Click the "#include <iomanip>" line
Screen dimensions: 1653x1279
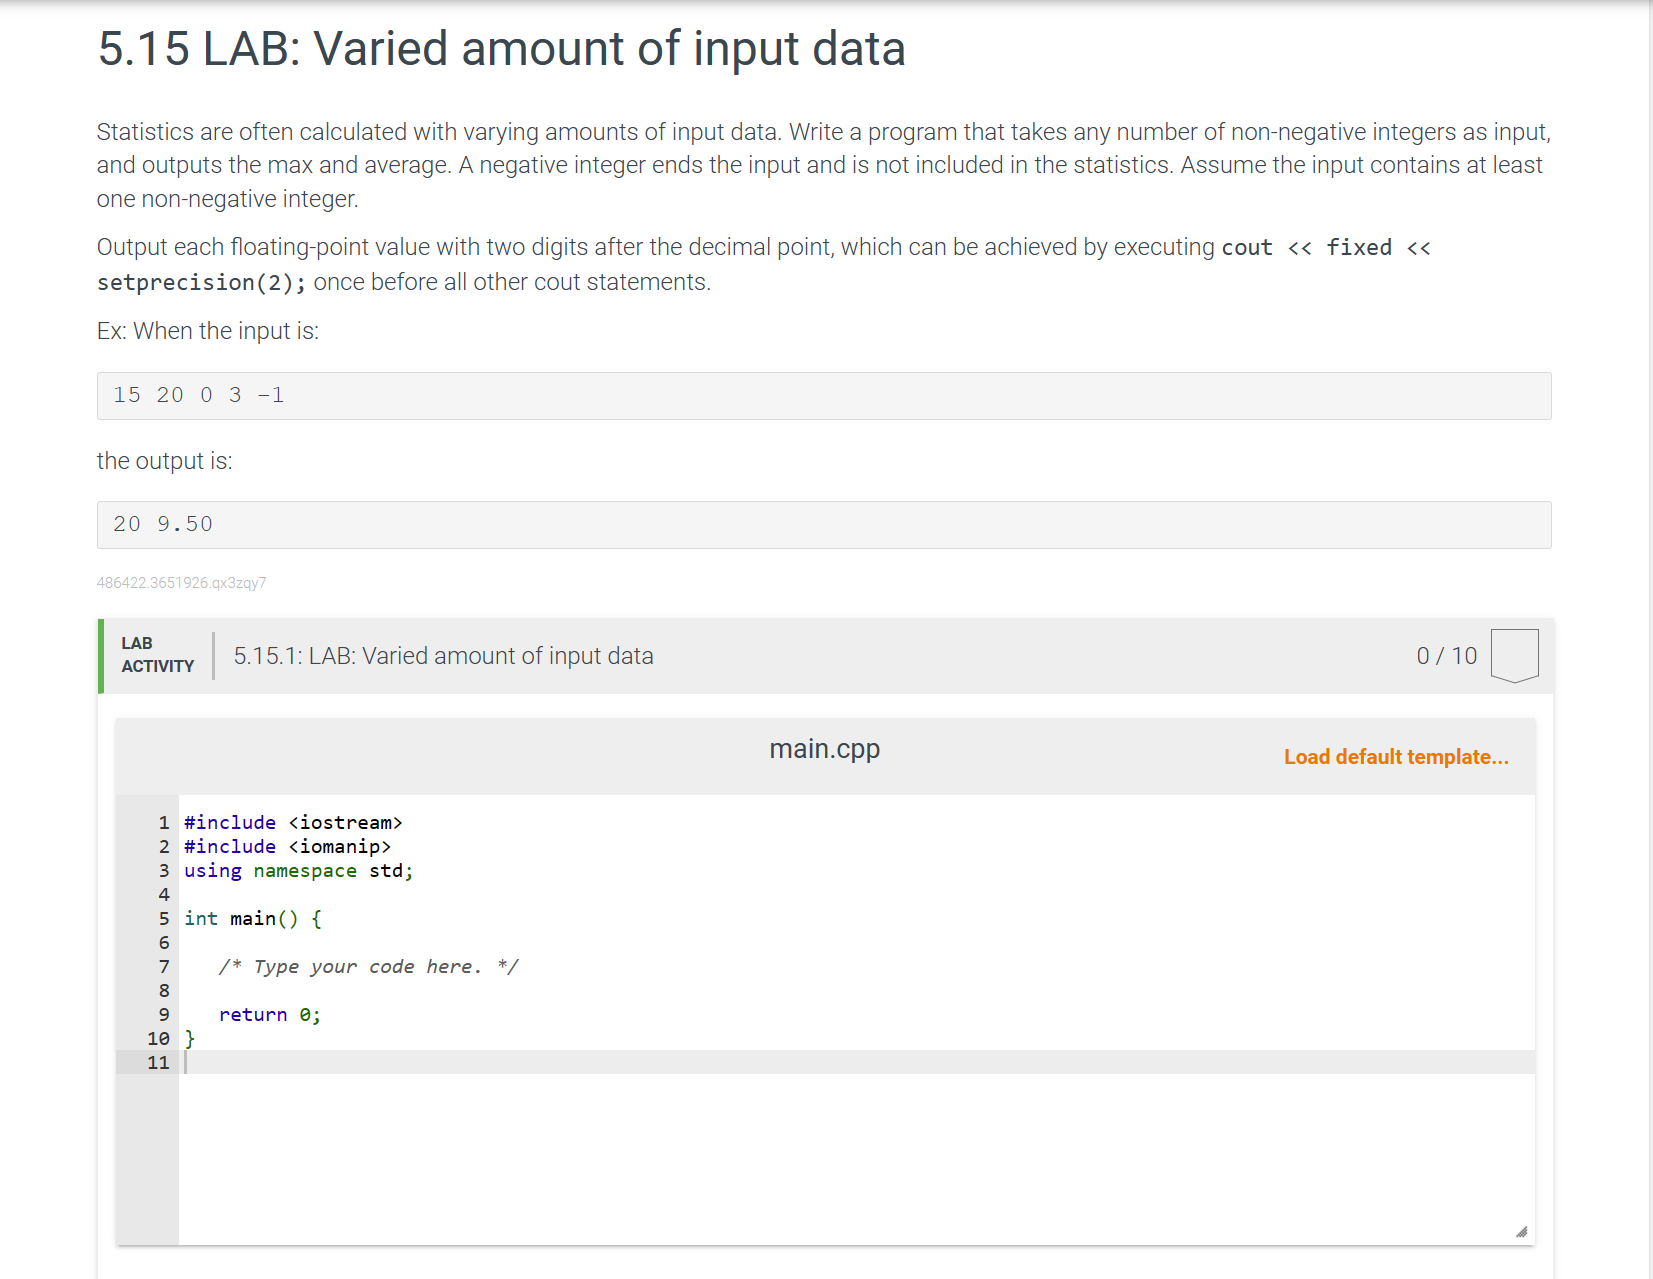click(x=288, y=846)
